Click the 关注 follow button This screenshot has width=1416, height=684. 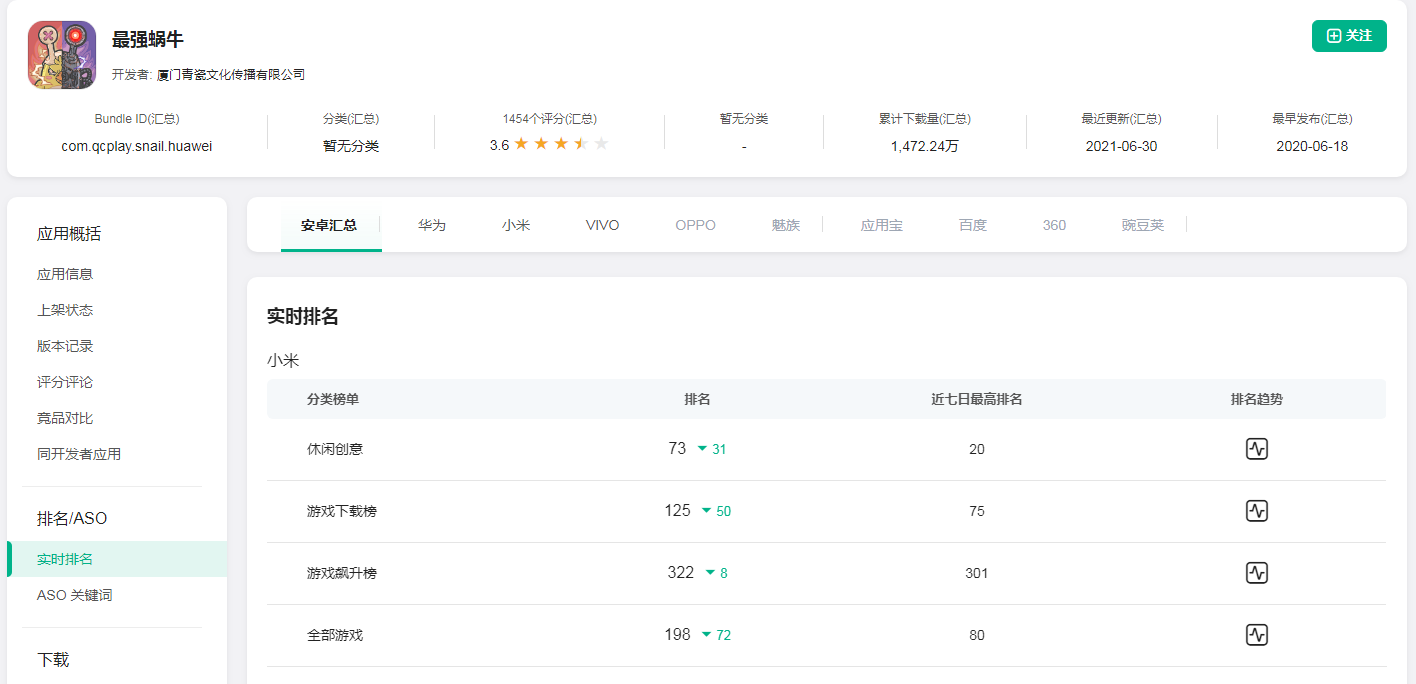(1348, 36)
